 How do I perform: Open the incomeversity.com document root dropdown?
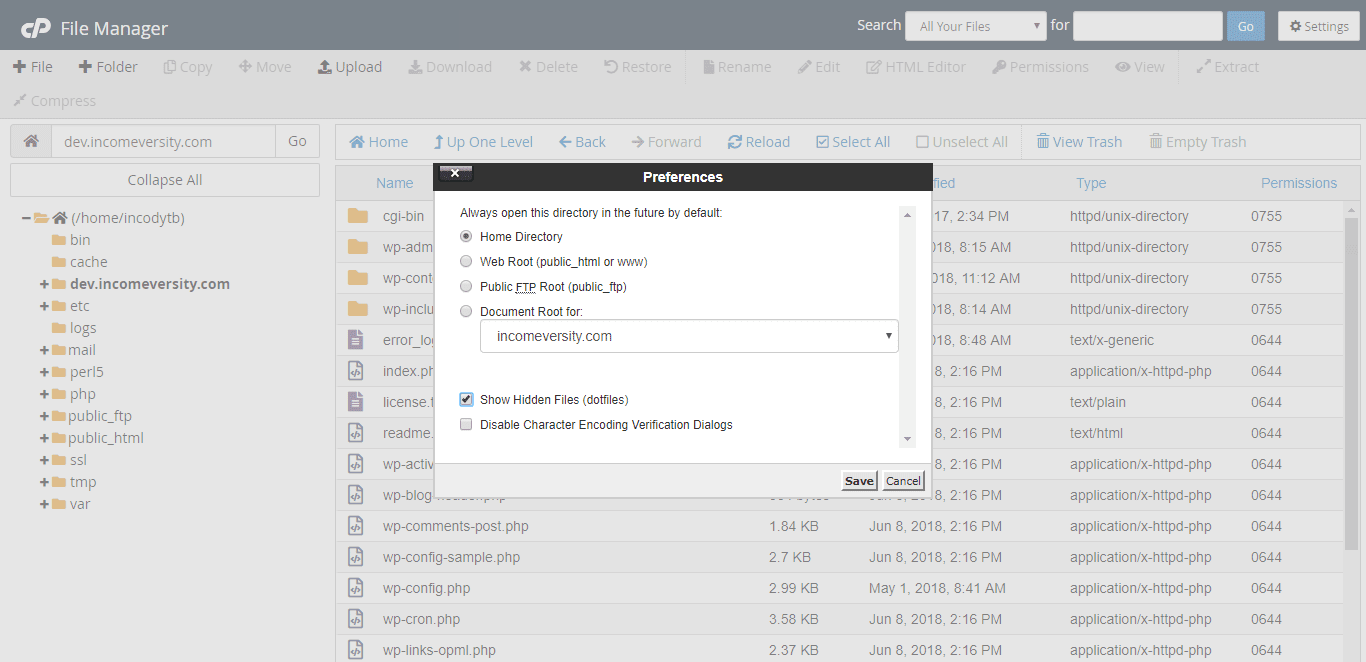coord(689,336)
